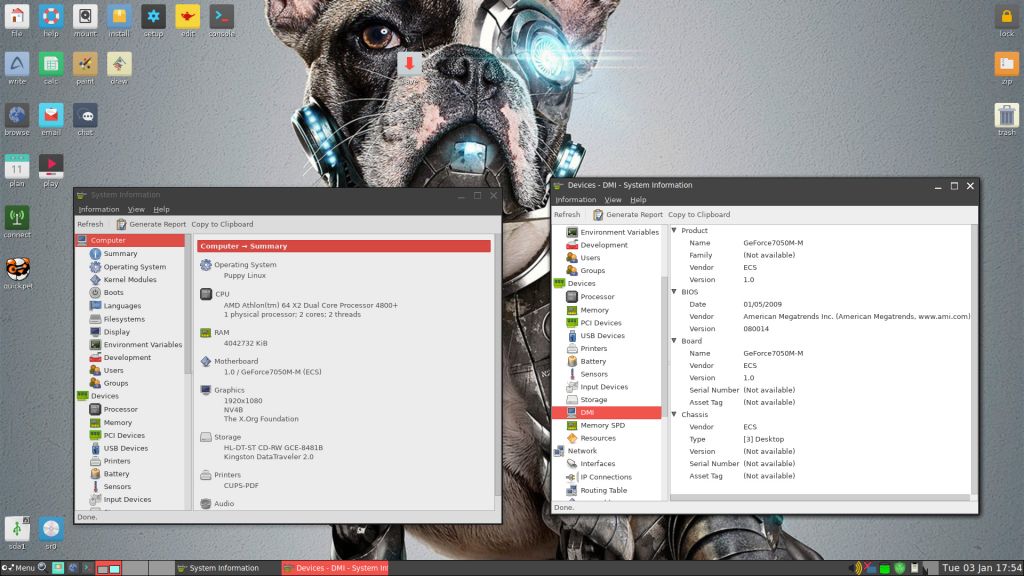The height and width of the screenshot is (576, 1024).
Task: Open Processor in the left System Information tree
Action: tap(120, 409)
